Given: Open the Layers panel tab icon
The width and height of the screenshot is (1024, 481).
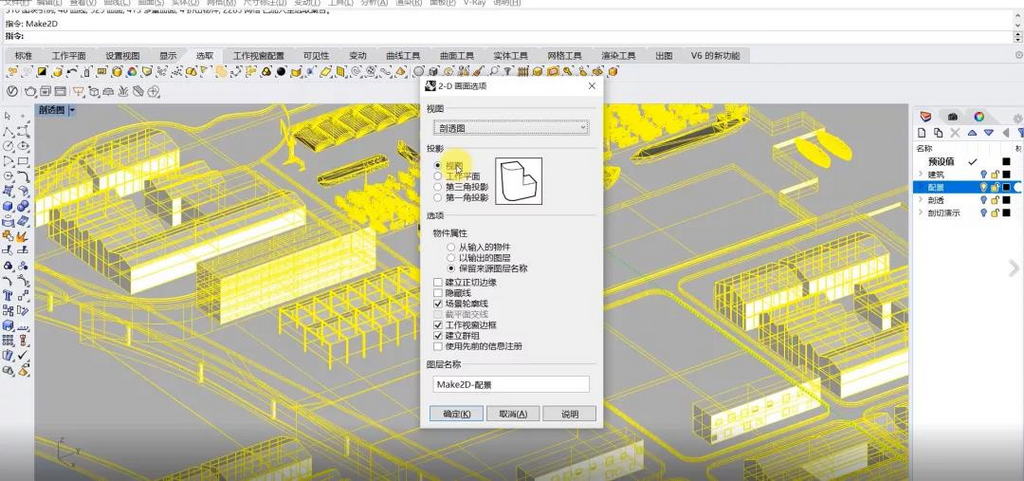Looking at the screenshot, I should 925,117.
